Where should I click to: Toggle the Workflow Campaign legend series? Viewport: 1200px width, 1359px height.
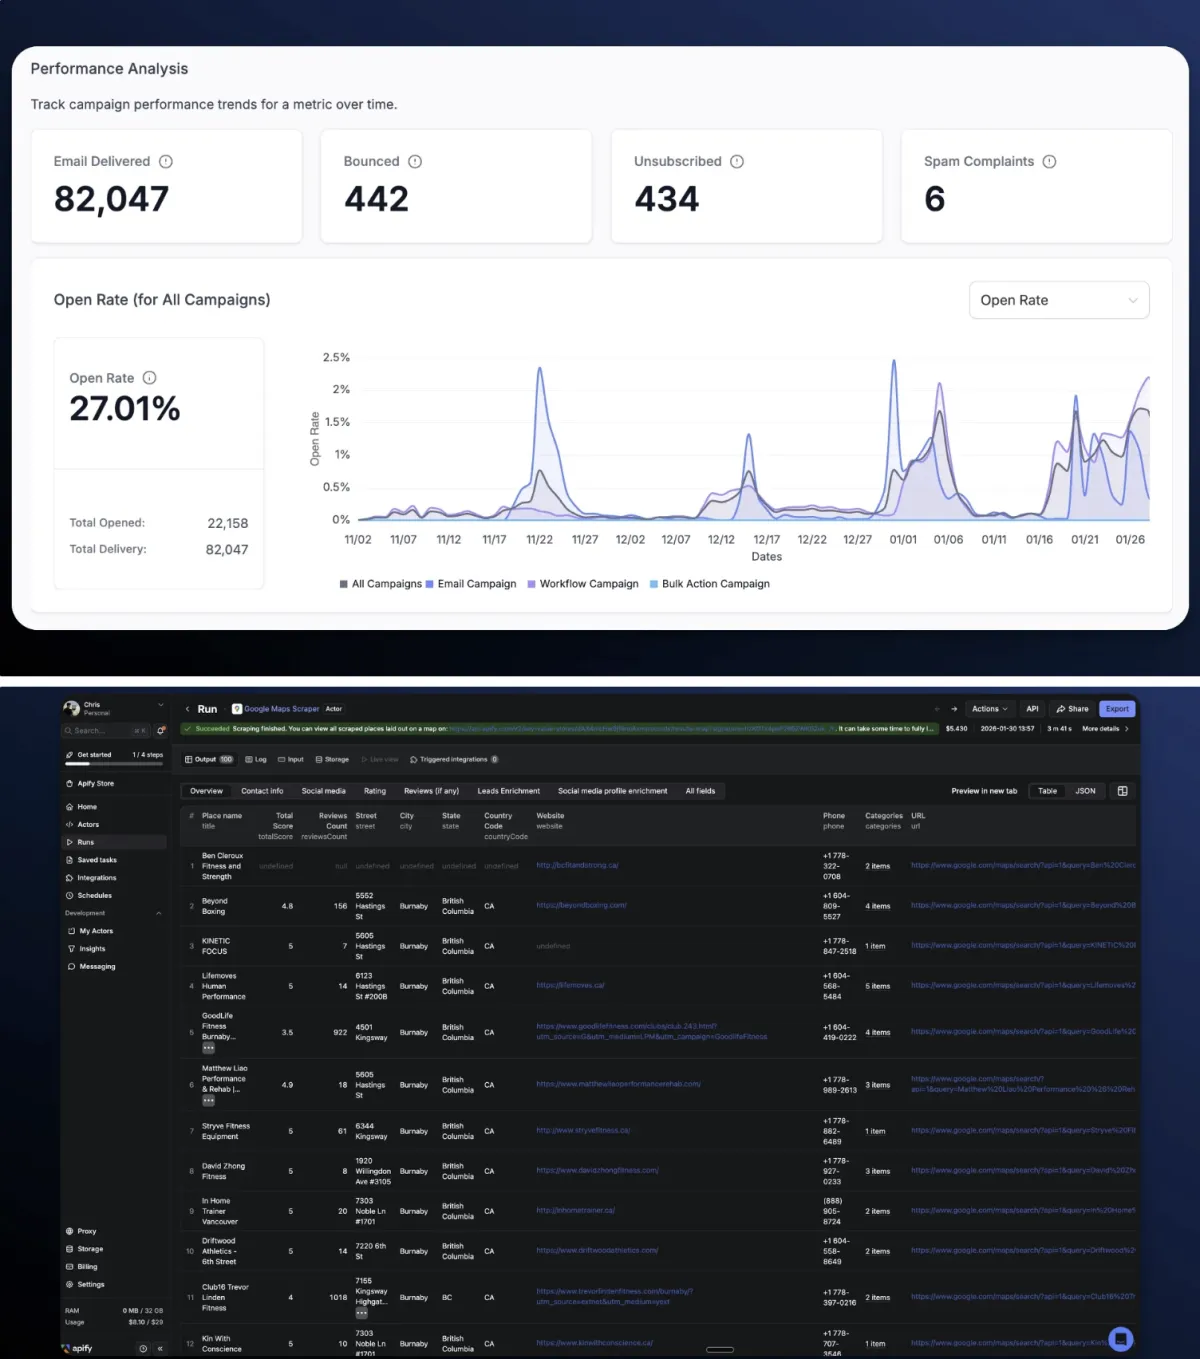pyautogui.click(x=583, y=584)
